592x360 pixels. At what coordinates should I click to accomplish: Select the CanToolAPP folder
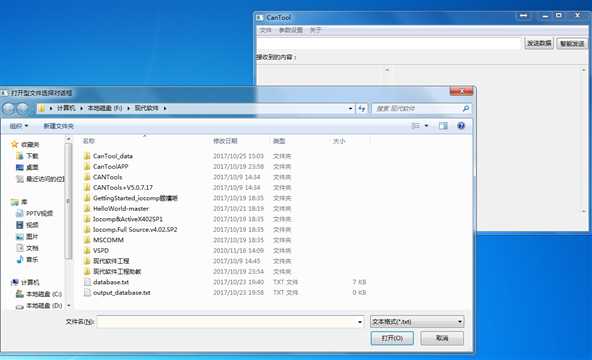[x=110, y=166]
